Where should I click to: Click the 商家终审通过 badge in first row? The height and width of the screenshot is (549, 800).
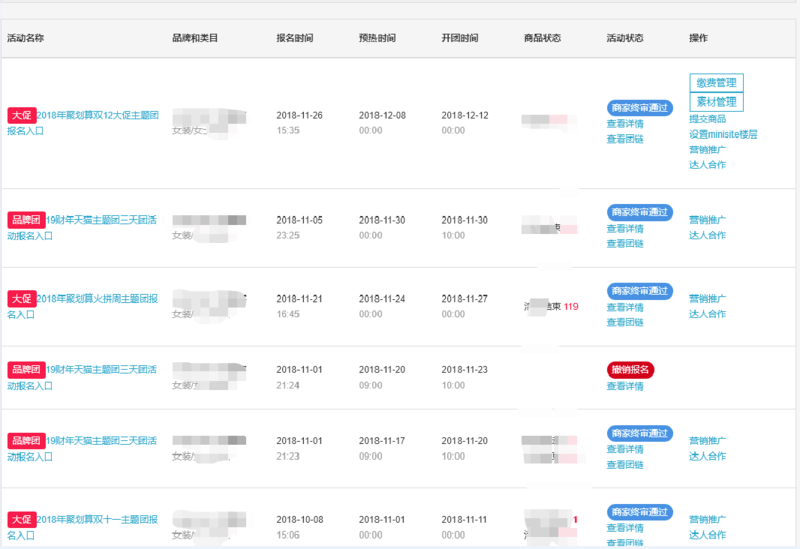640,108
